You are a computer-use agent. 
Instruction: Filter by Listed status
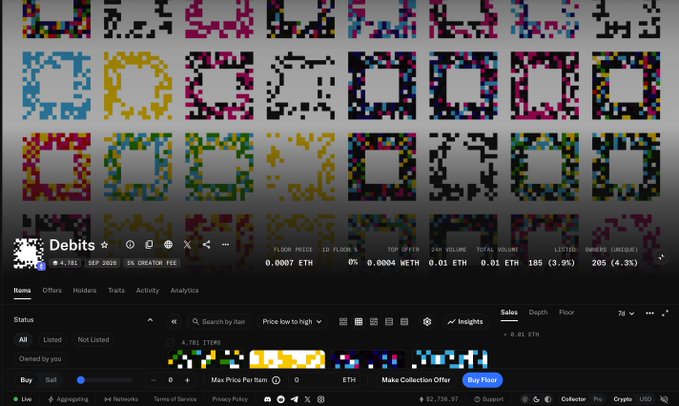52,340
